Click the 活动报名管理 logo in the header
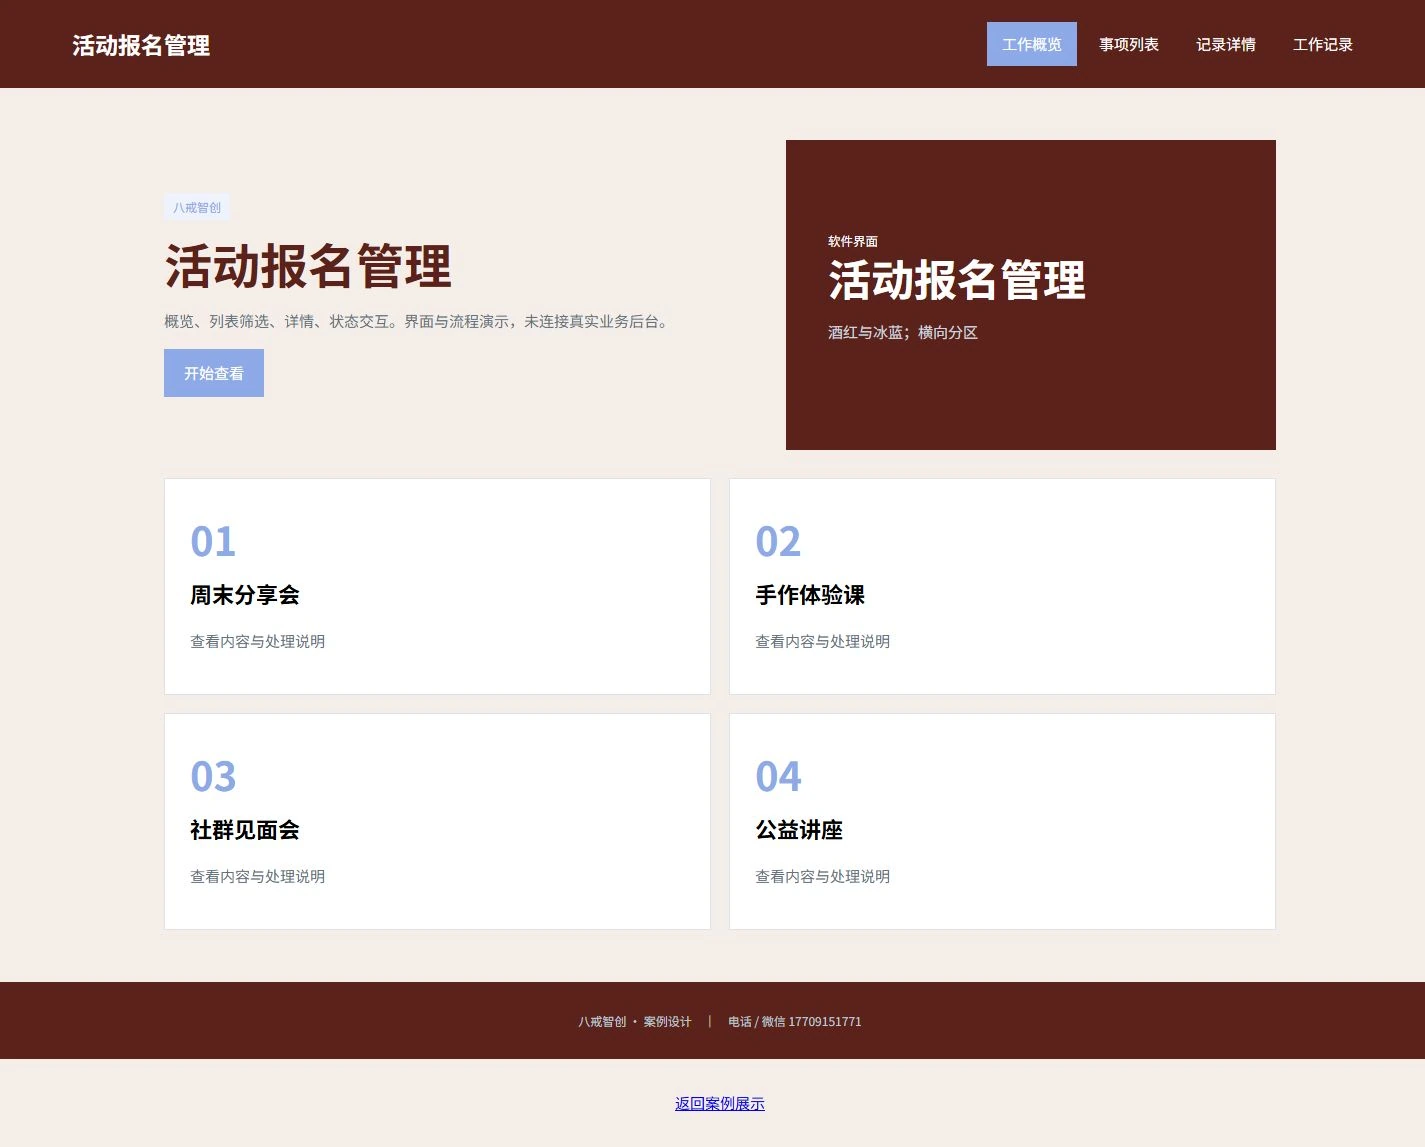 click(141, 45)
